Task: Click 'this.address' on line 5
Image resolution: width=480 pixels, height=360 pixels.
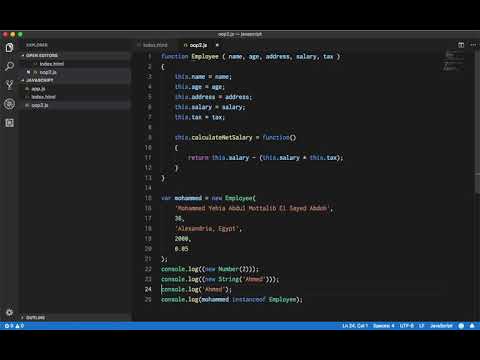Action: 195,97
